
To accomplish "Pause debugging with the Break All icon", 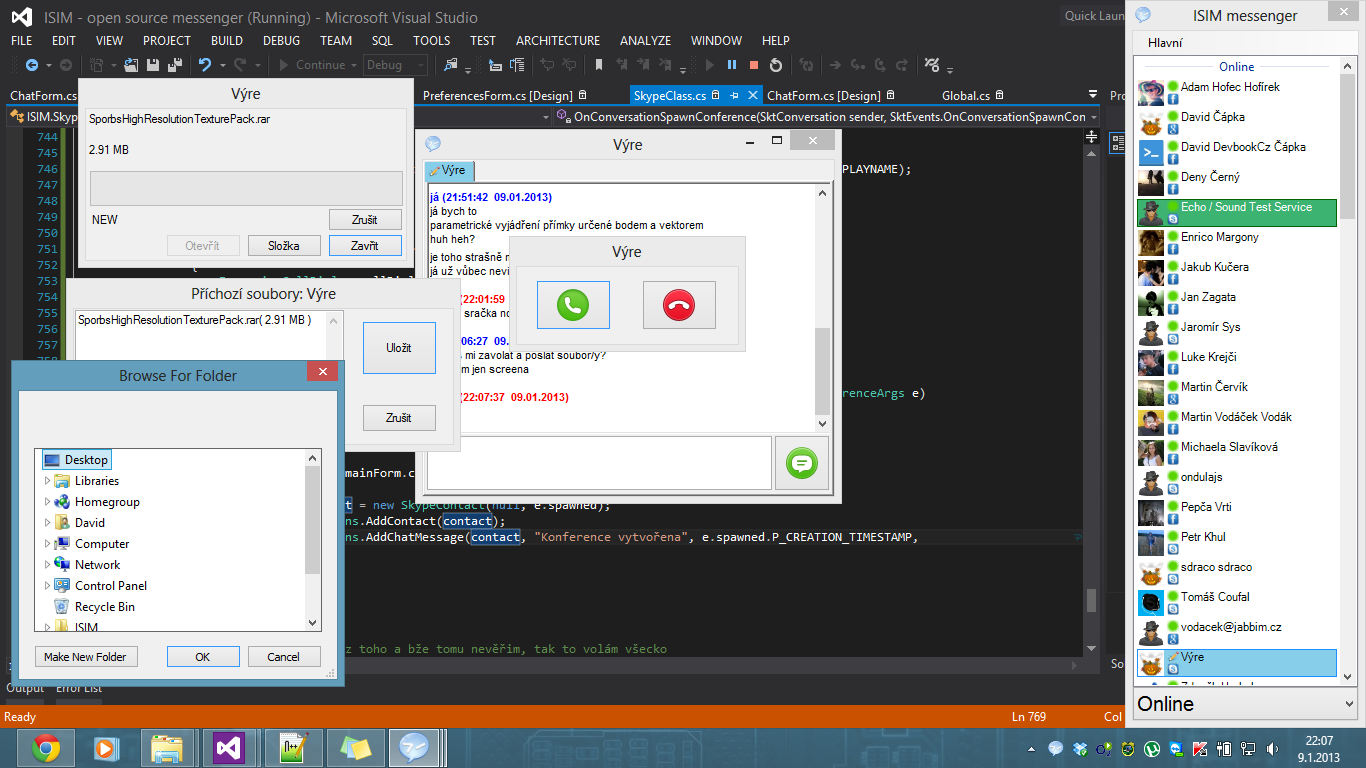I will click(x=732, y=65).
